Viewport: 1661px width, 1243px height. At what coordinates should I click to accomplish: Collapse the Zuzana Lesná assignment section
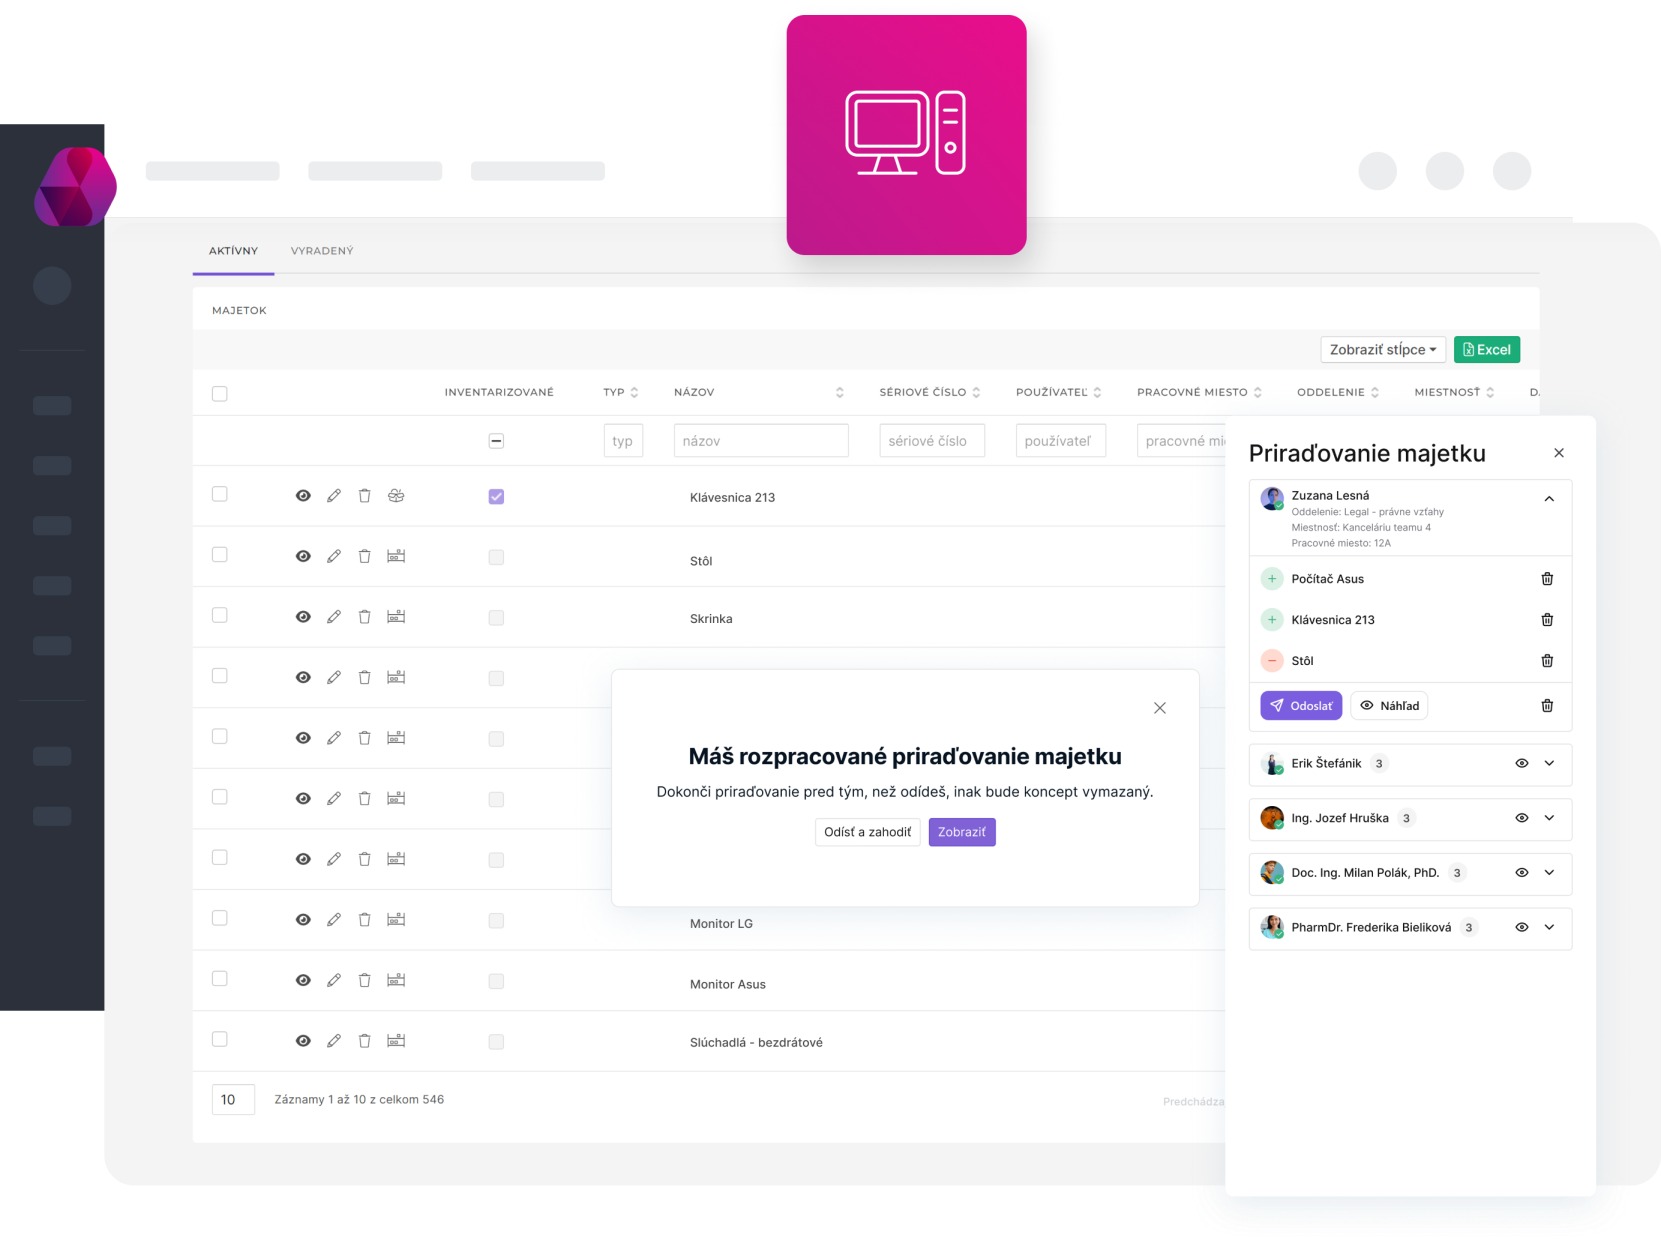[1549, 499]
